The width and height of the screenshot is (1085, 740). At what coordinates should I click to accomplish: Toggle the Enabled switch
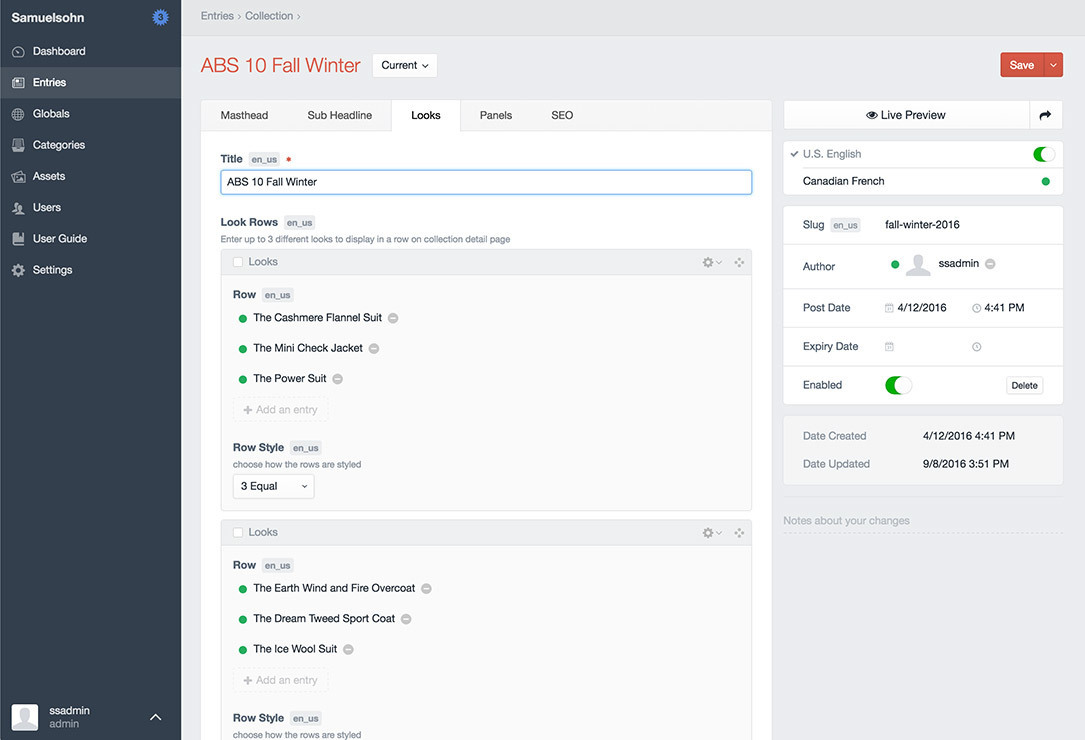[x=898, y=386]
